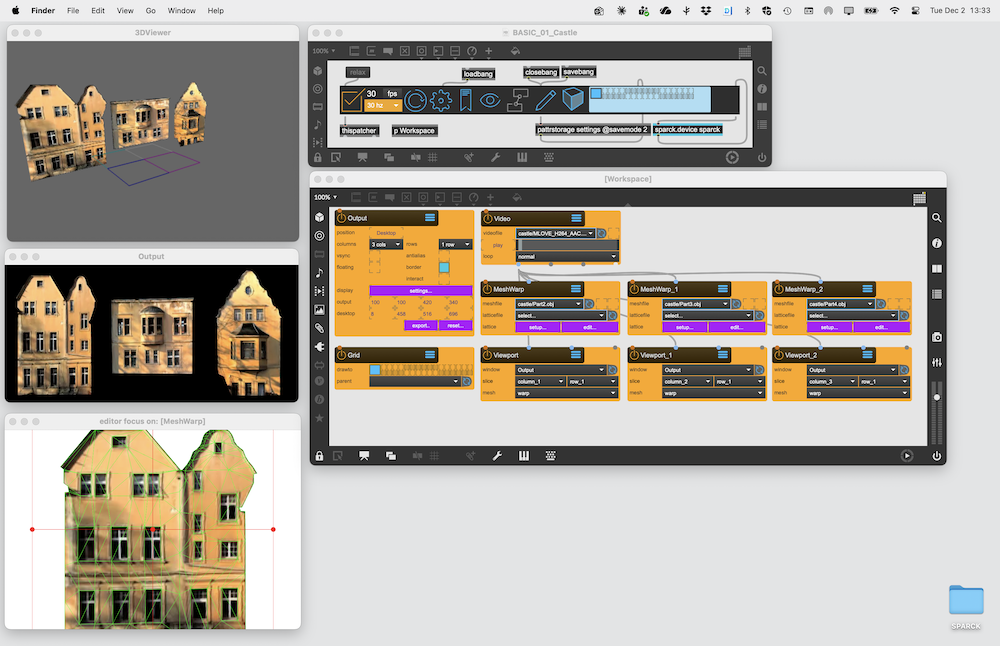This screenshot has width=1000, height=646.
Task: Click the settings... button in the Output node
Action: coord(420,291)
